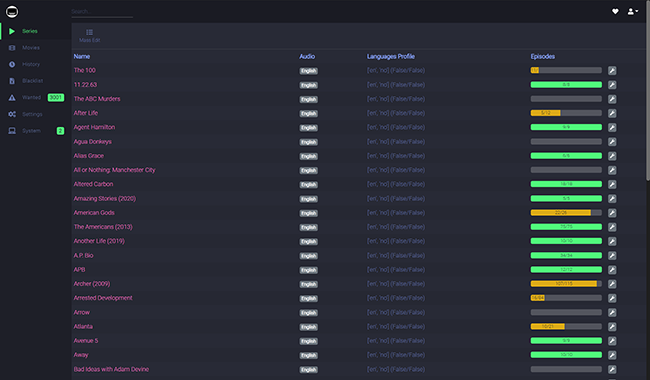Open Series in the sidebar
Screen dimensions: 650x380
[36, 31]
